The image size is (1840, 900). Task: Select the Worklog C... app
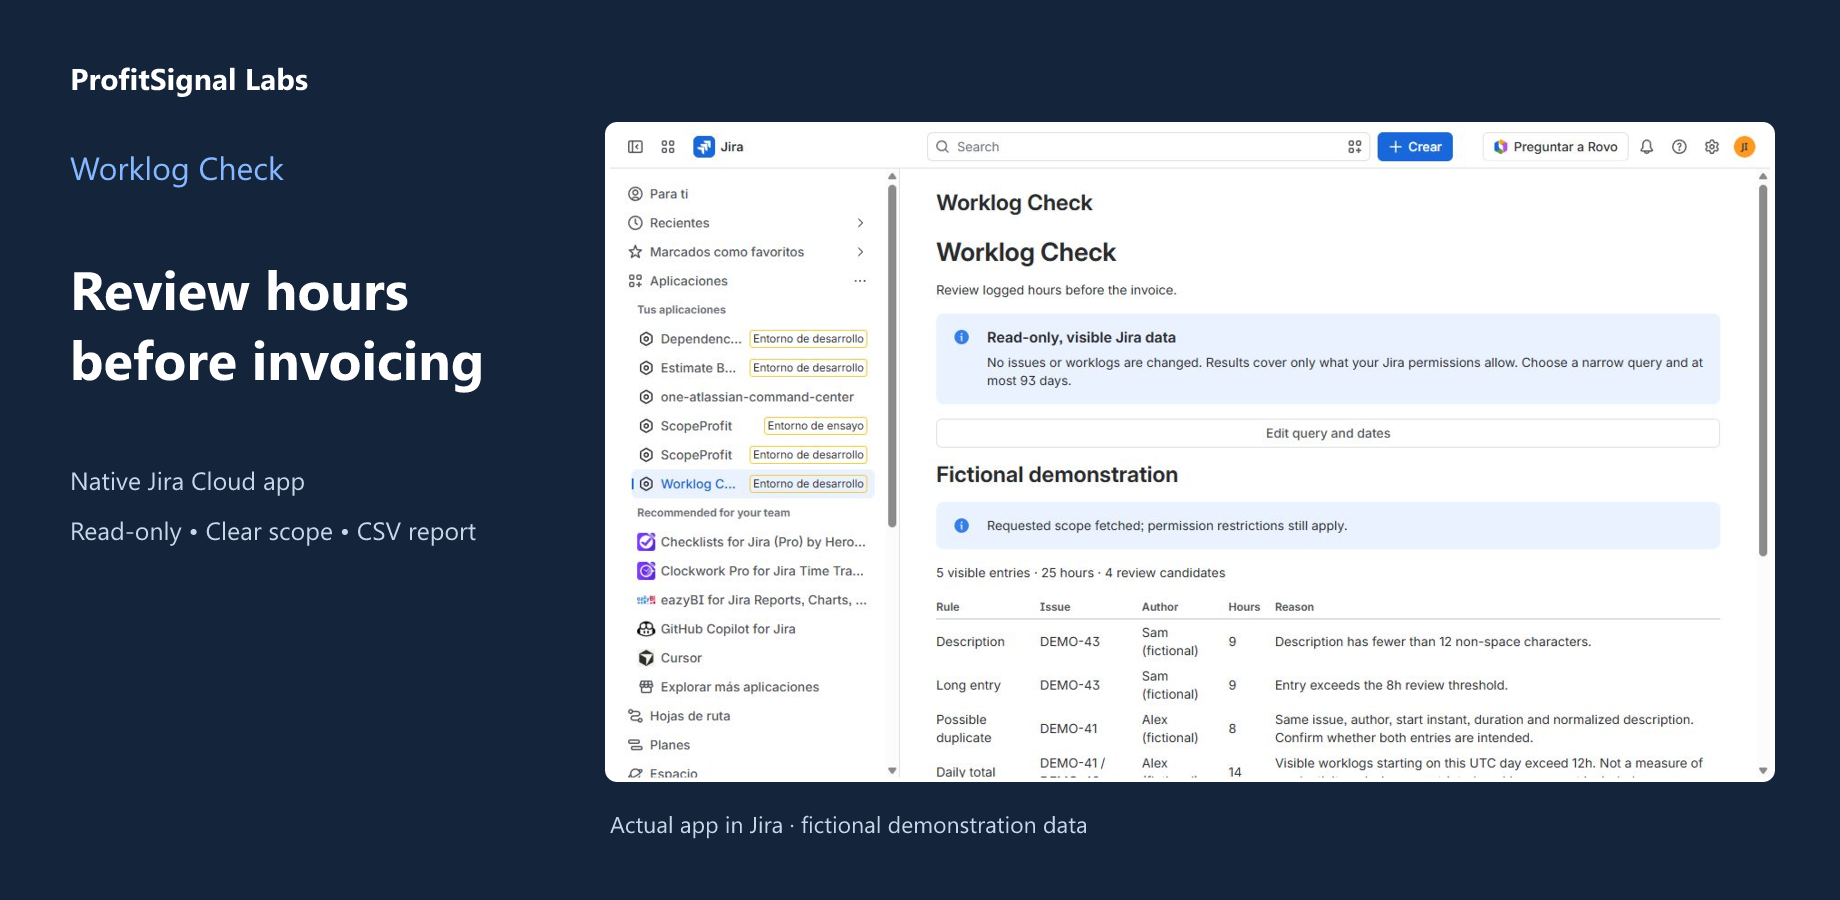point(752,484)
